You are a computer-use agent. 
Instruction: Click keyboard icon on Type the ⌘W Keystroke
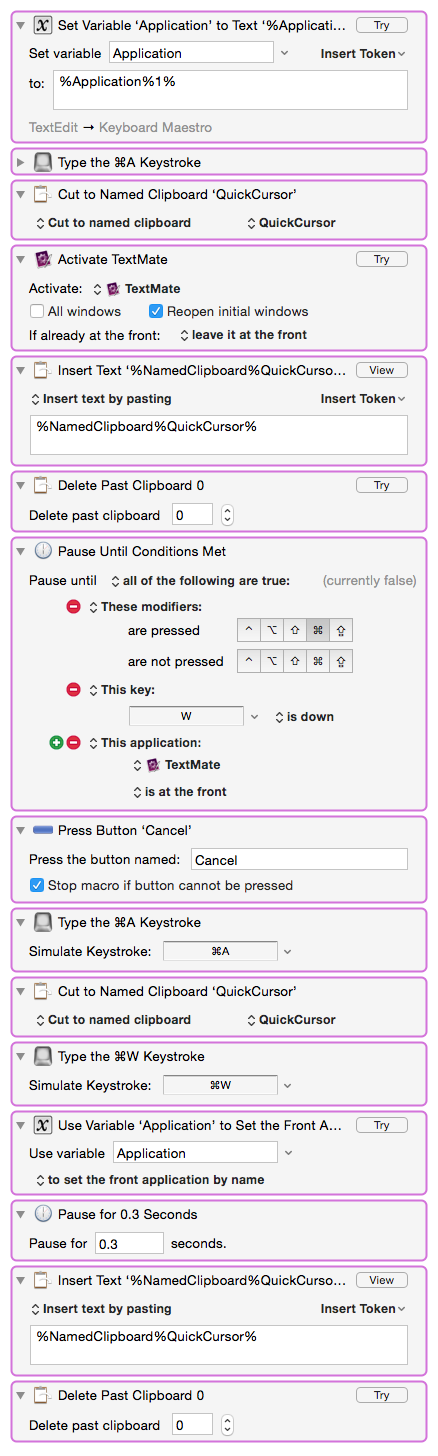(x=43, y=1056)
